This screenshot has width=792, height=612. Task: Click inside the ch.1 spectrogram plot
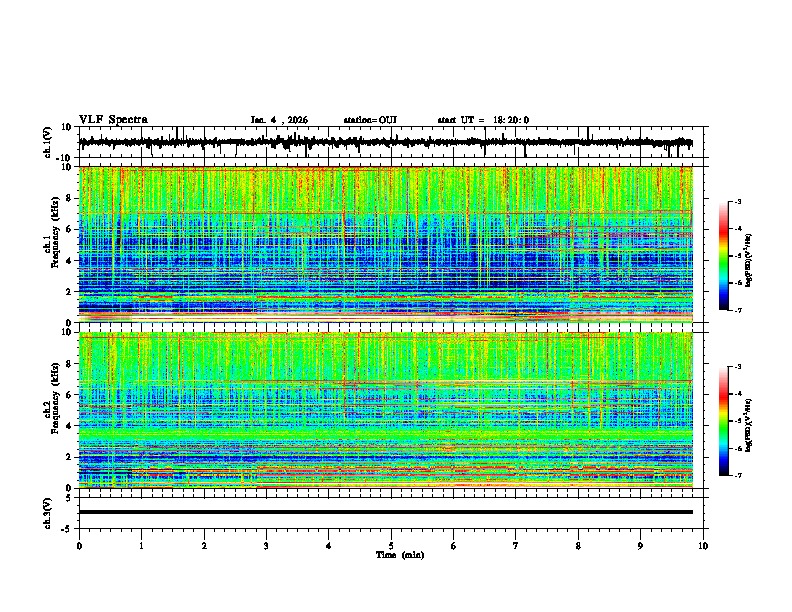click(386, 244)
